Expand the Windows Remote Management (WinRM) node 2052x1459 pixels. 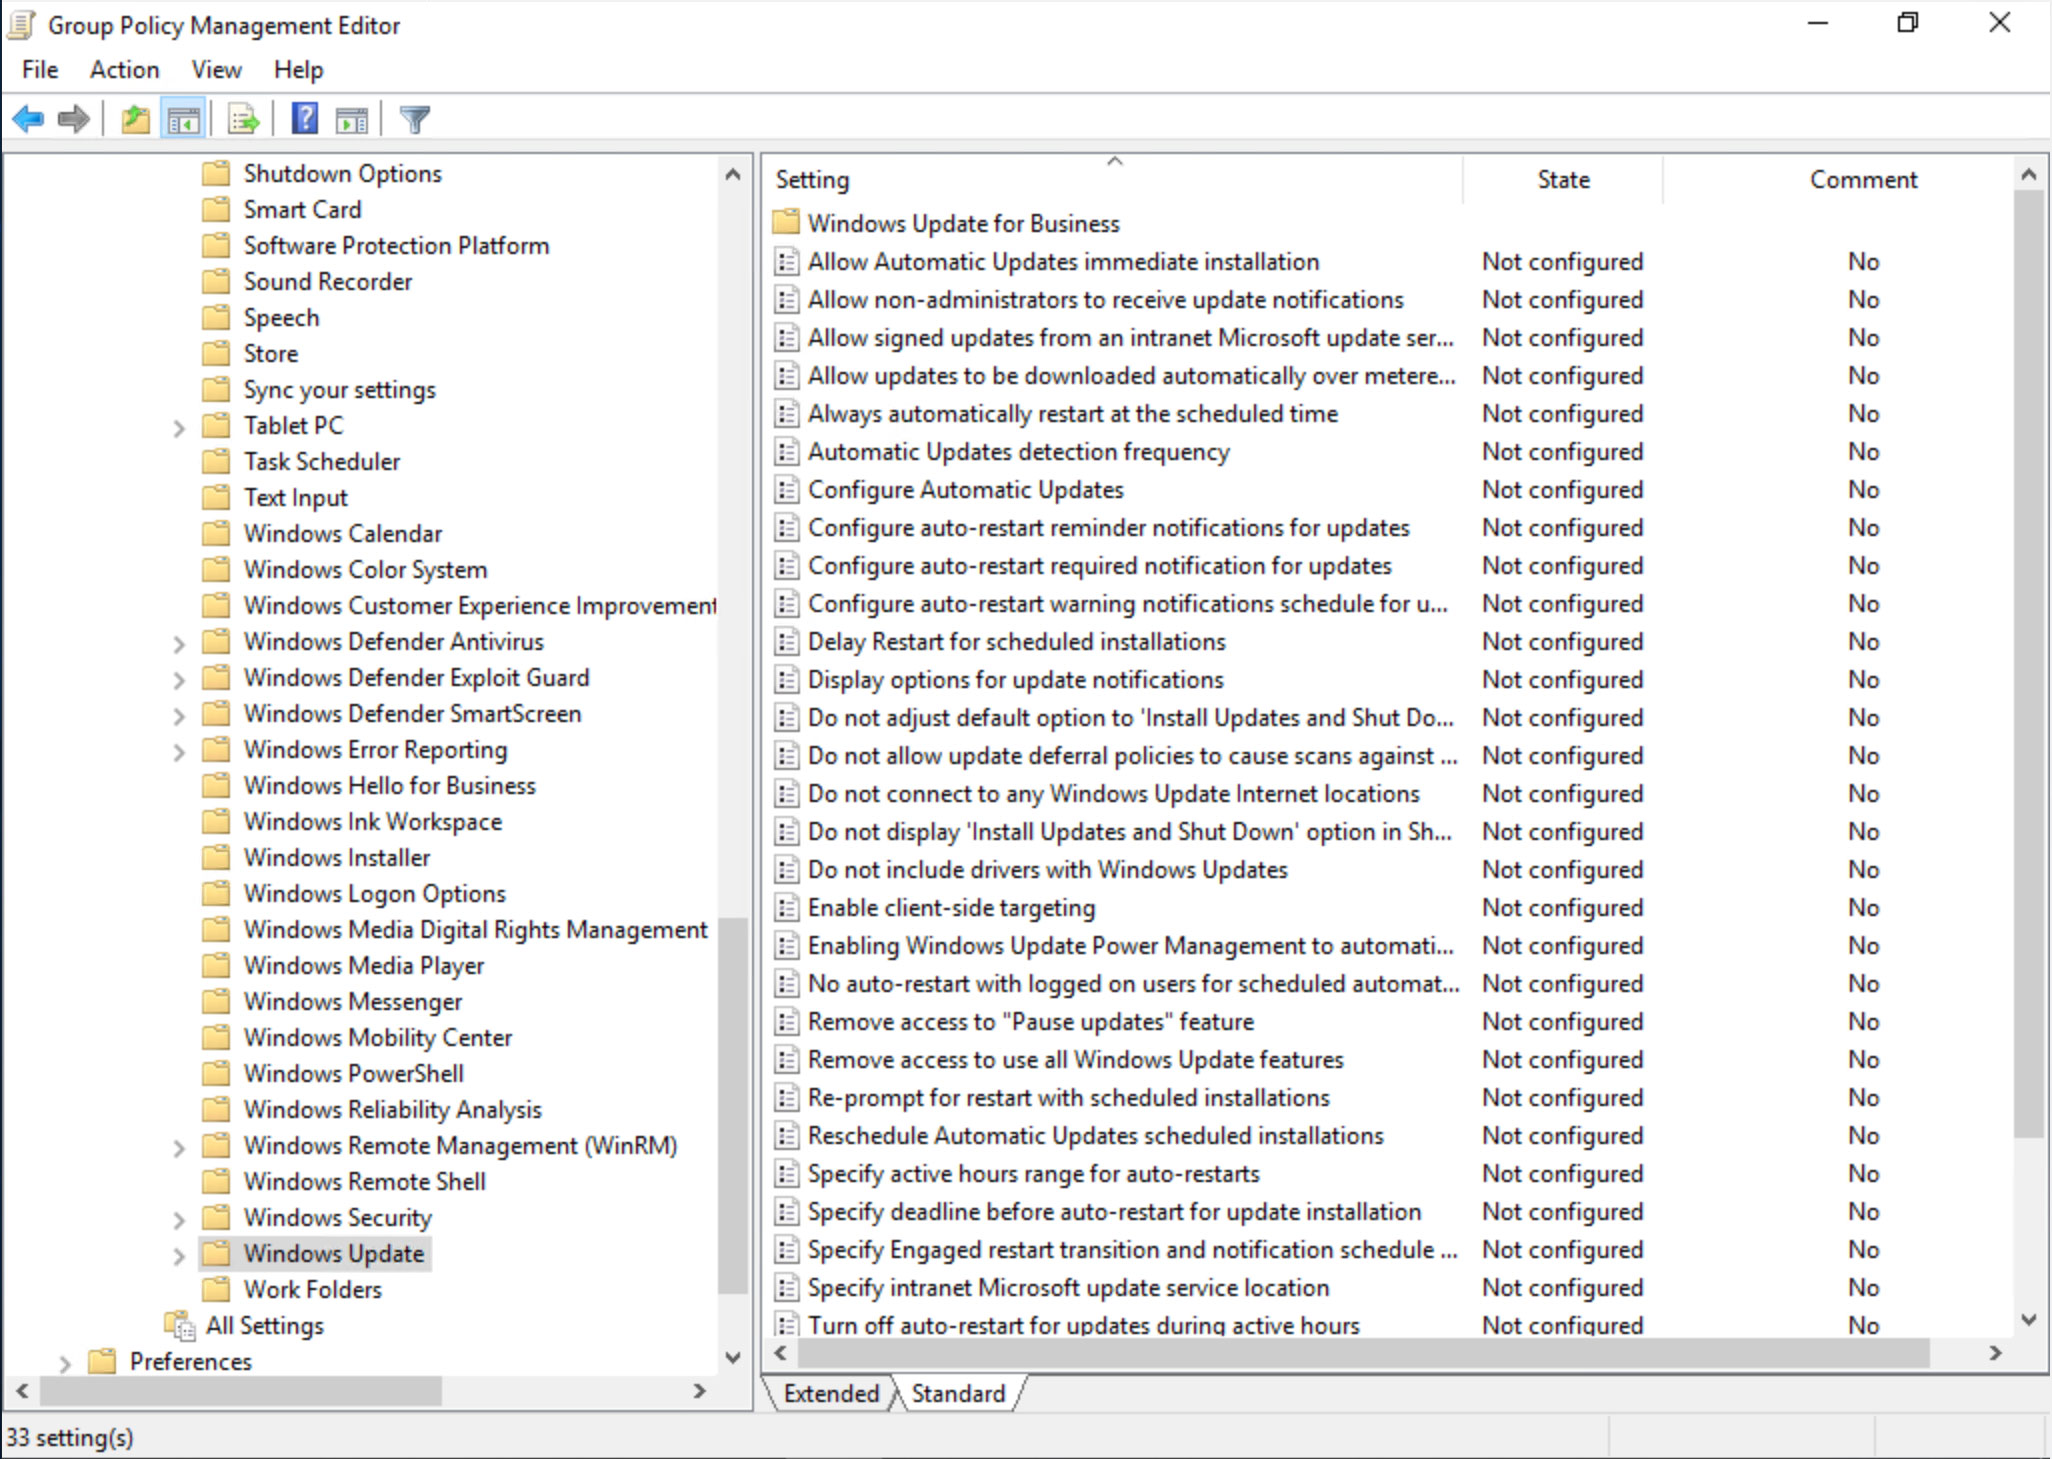pos(179,1147)
